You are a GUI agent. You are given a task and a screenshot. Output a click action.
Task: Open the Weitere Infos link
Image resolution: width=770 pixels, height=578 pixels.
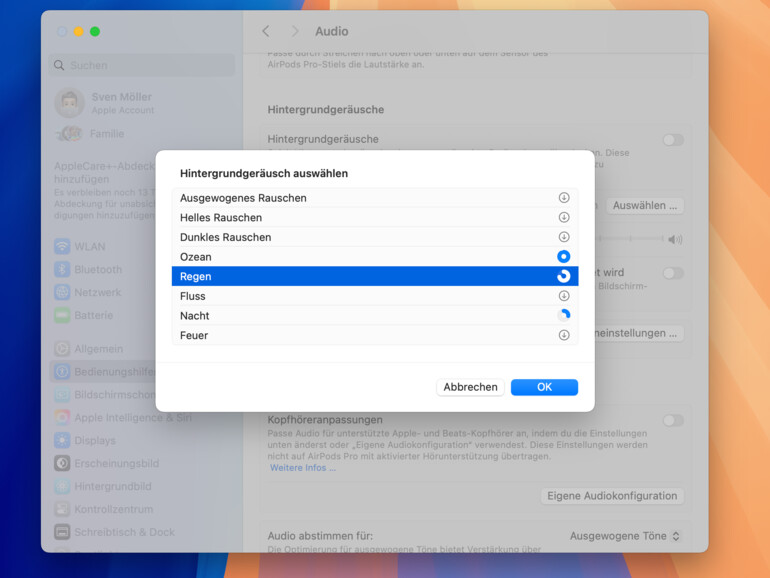click(x=302, y=468)
